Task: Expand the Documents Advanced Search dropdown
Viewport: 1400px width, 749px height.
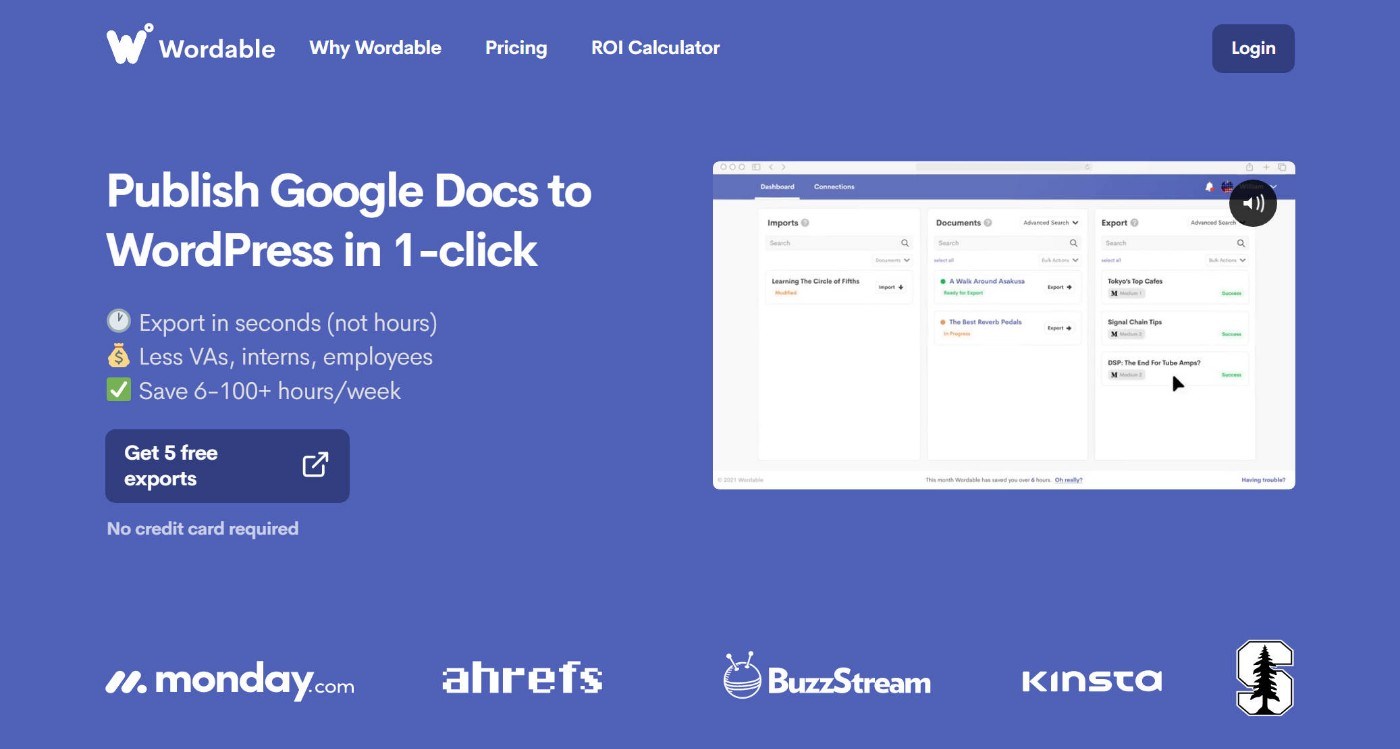Action: click(1051, 223)
